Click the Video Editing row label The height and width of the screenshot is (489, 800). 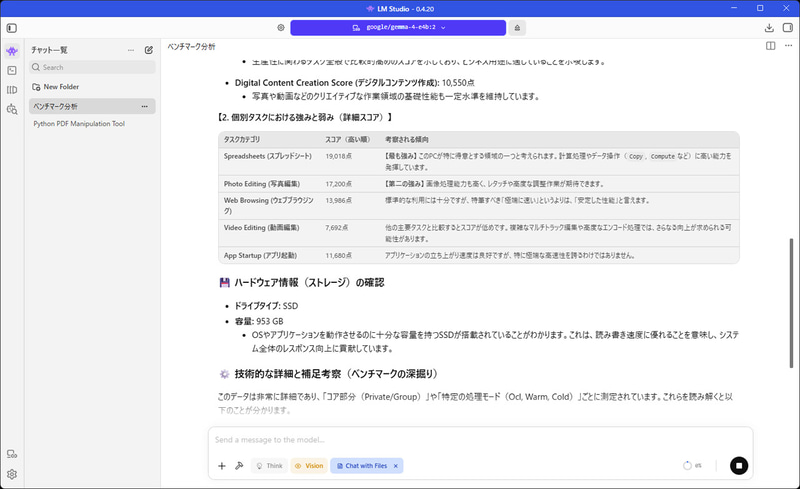[261, 228]
